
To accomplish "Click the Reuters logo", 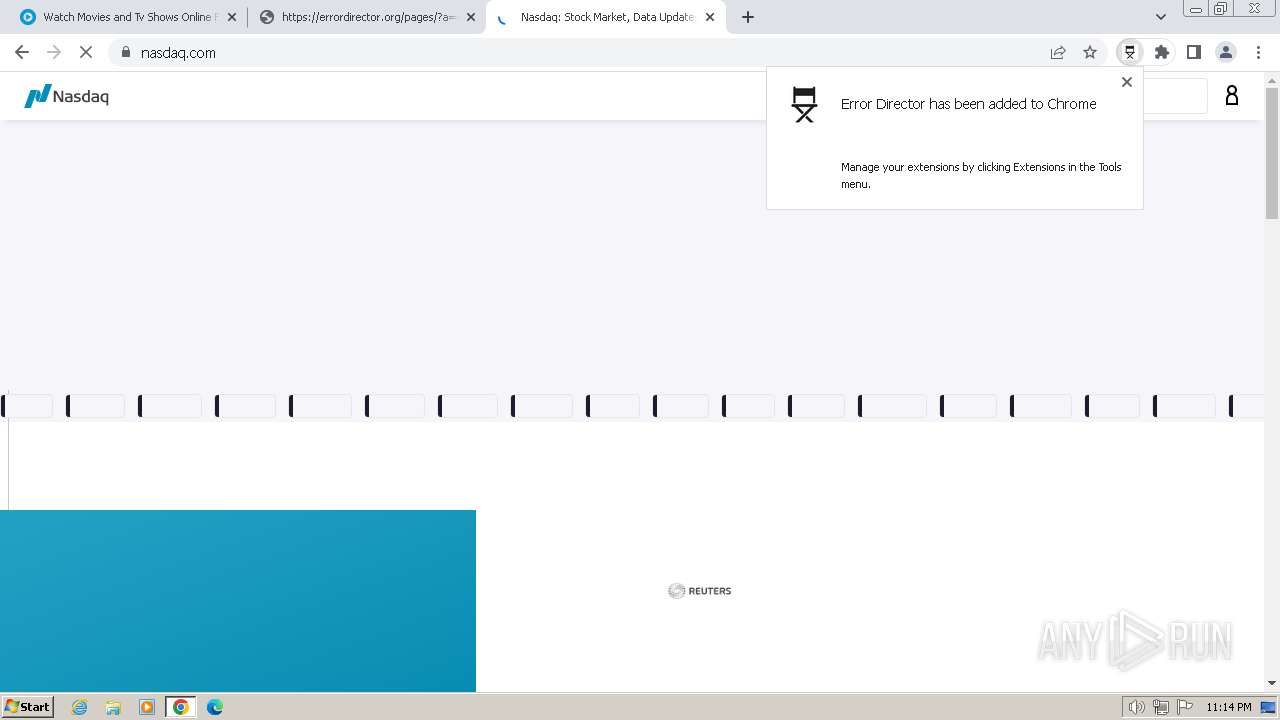I will point(700,591).
